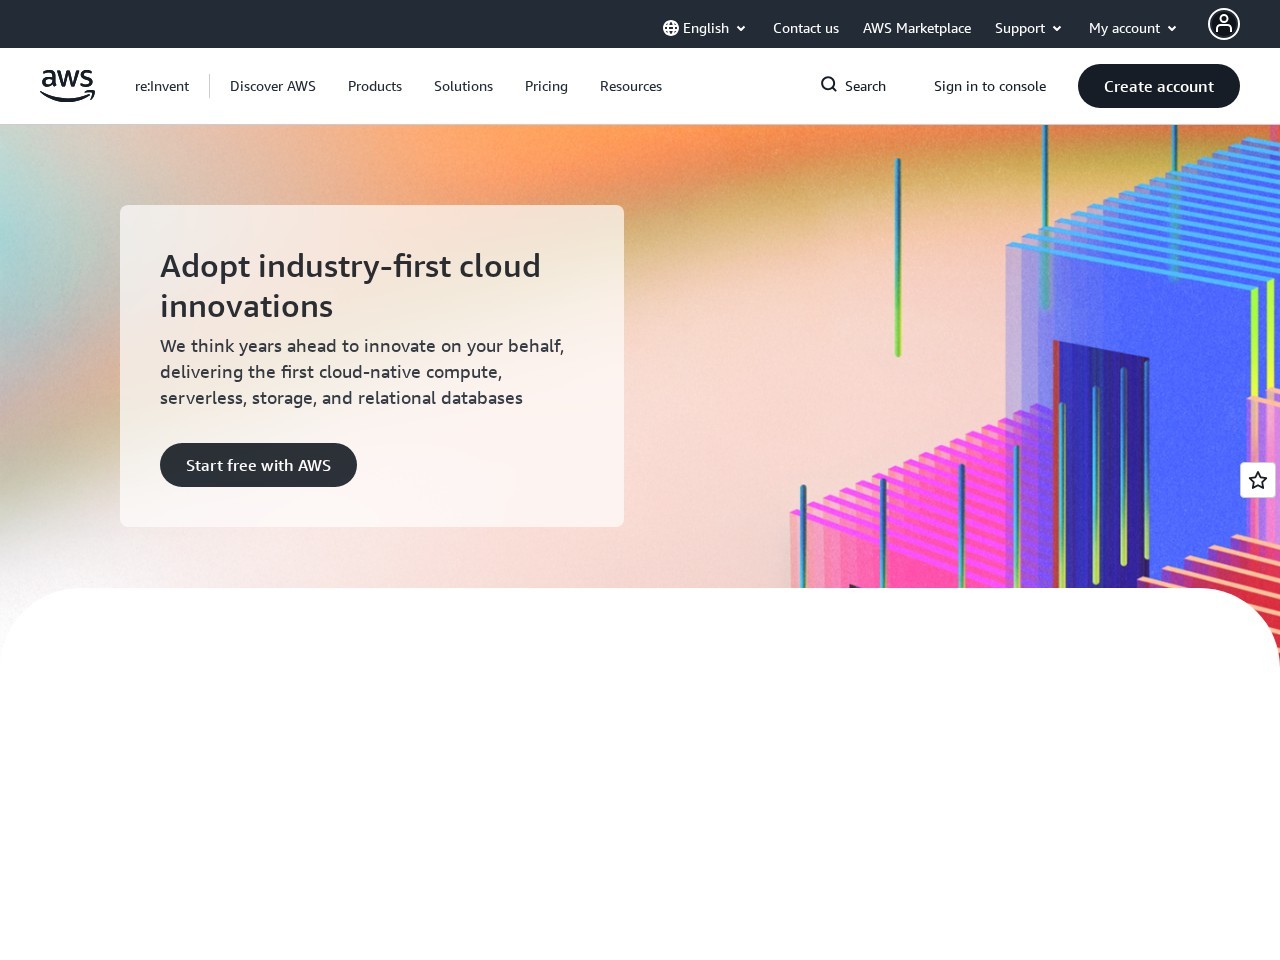The height and width of the screenshot is (960, 1280).
Task: Open the My account menu label
Action: click(x=1124, y=28)
